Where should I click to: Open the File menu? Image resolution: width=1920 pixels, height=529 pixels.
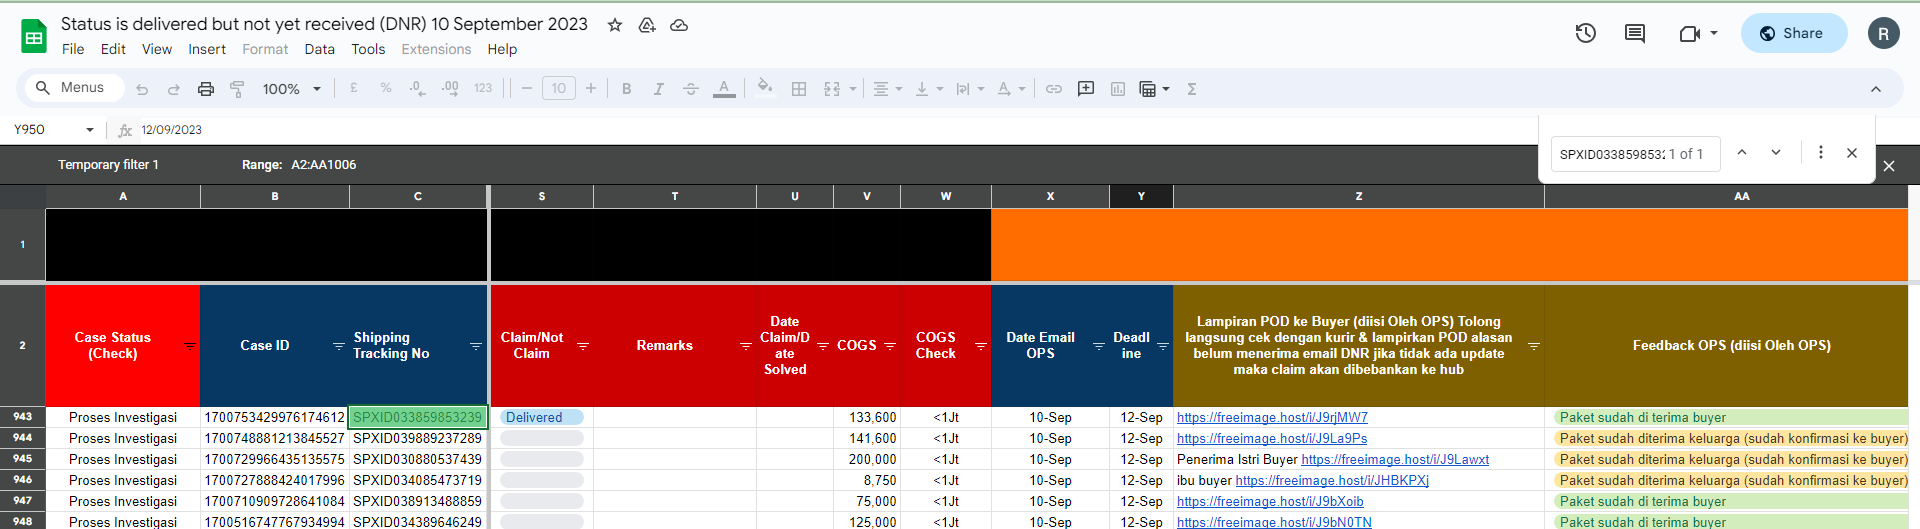tap(73, 49)
